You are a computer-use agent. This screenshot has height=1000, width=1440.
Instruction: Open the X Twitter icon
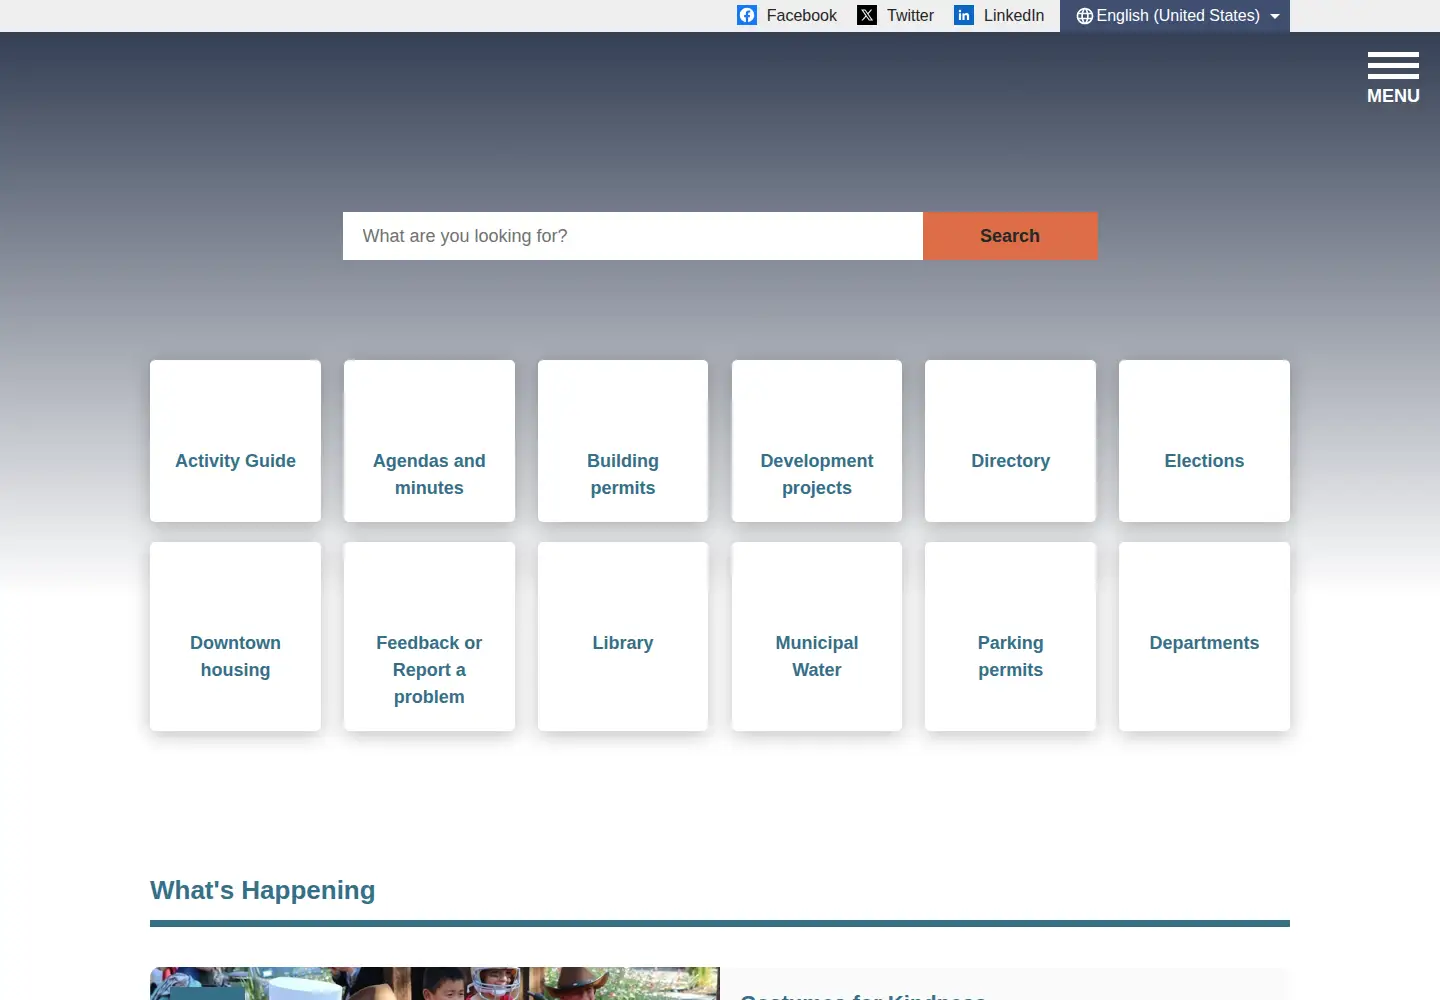tap(867, 15)
